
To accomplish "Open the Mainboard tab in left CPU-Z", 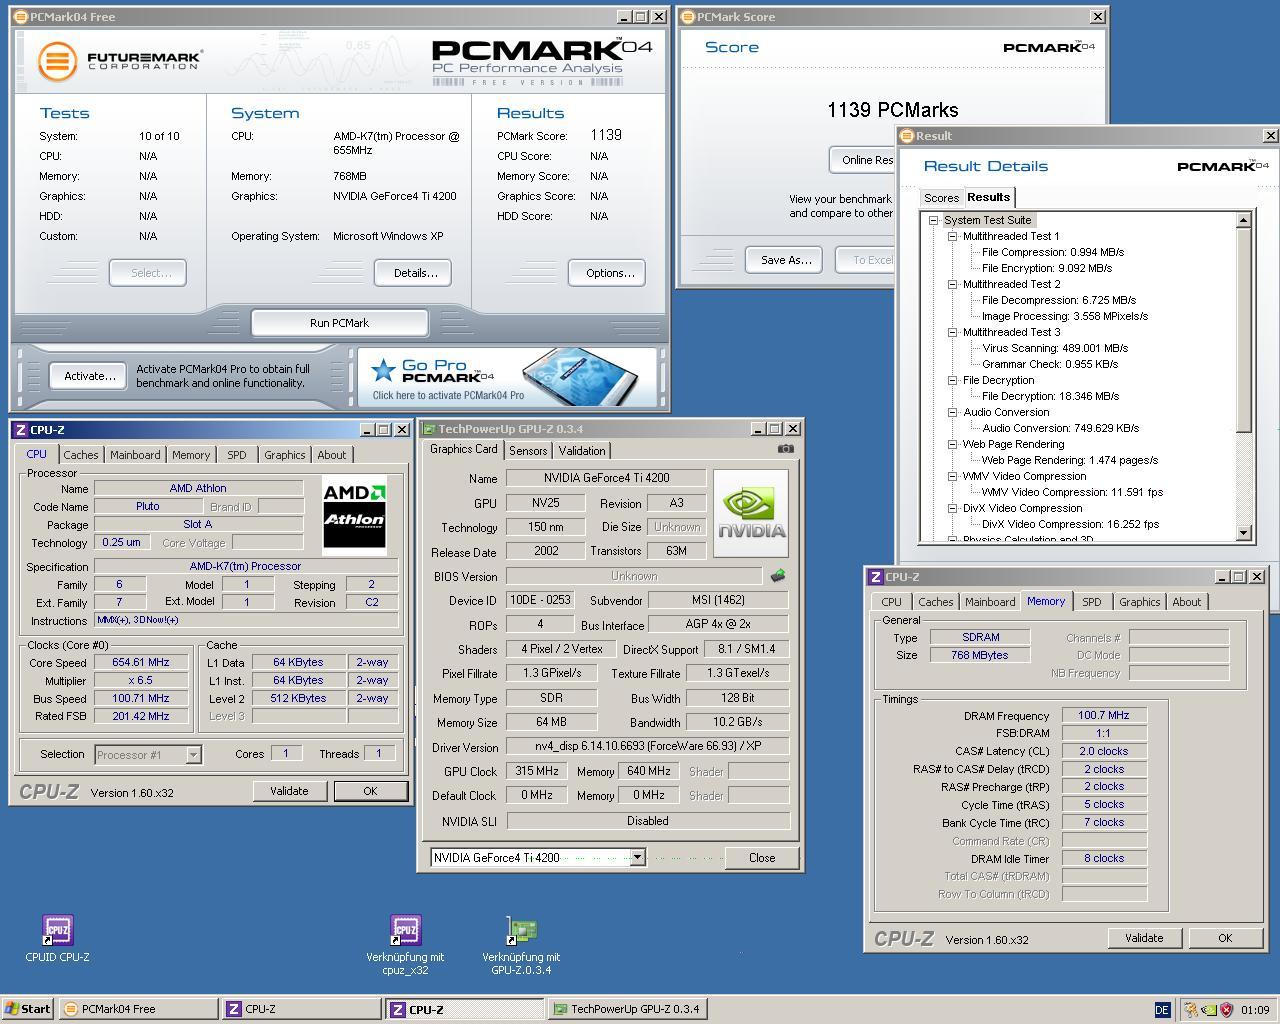I will pos(135,455).
